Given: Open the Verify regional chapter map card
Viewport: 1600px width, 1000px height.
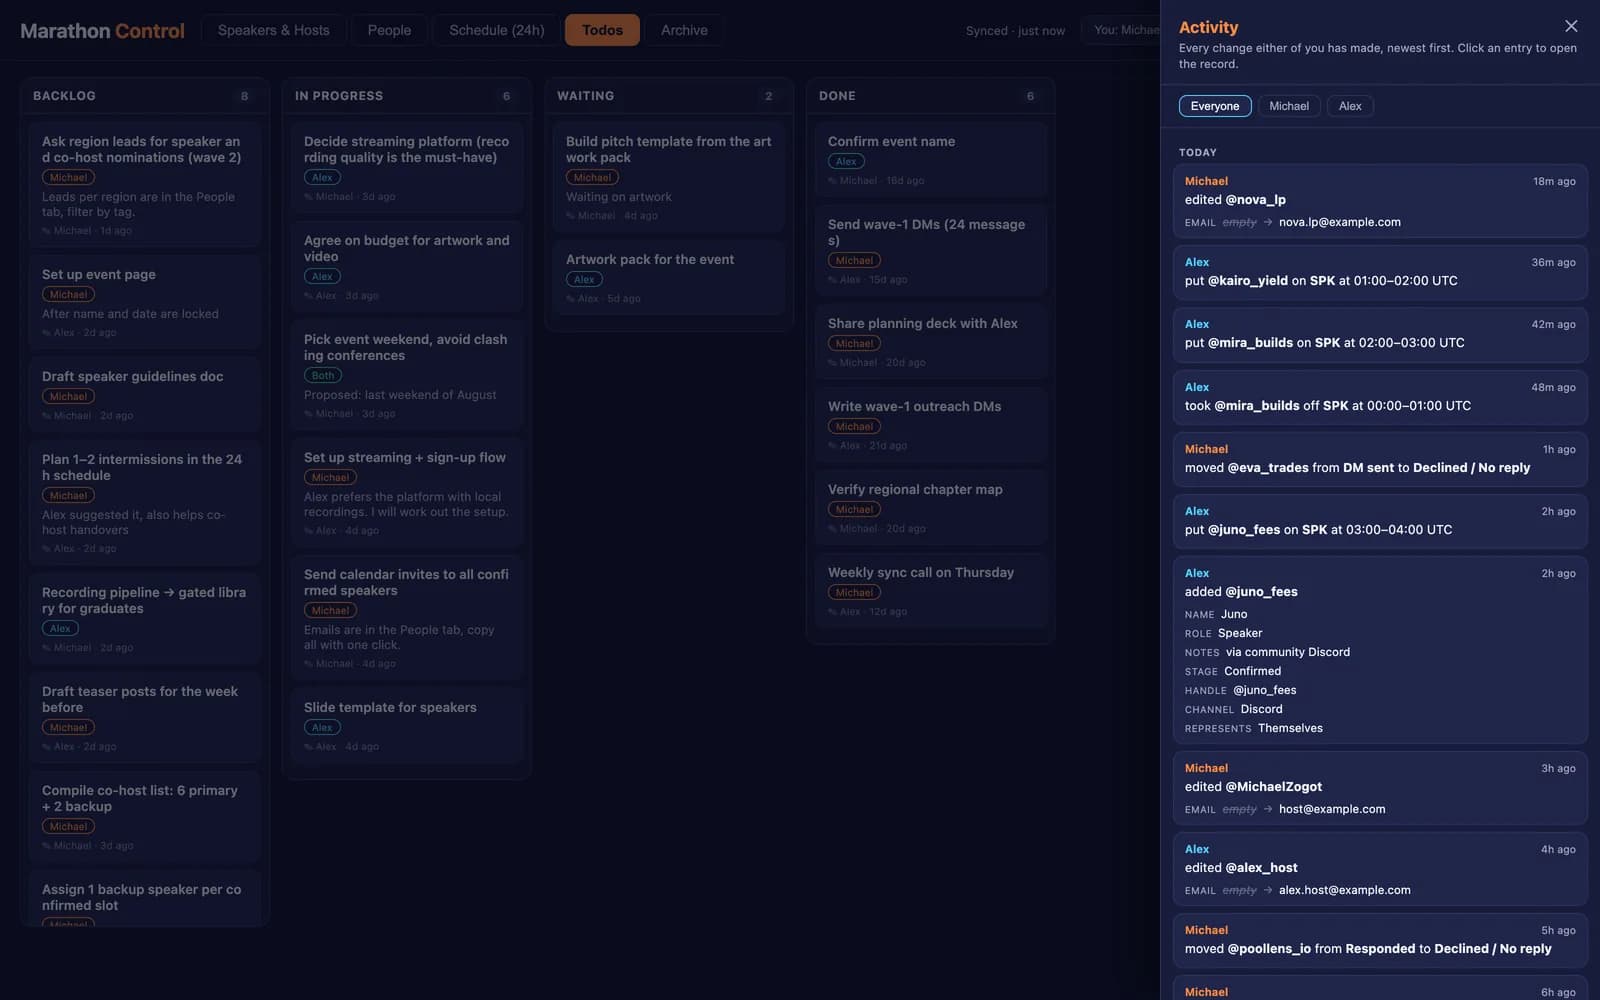Looking at the screenshot, I should 931,508.
